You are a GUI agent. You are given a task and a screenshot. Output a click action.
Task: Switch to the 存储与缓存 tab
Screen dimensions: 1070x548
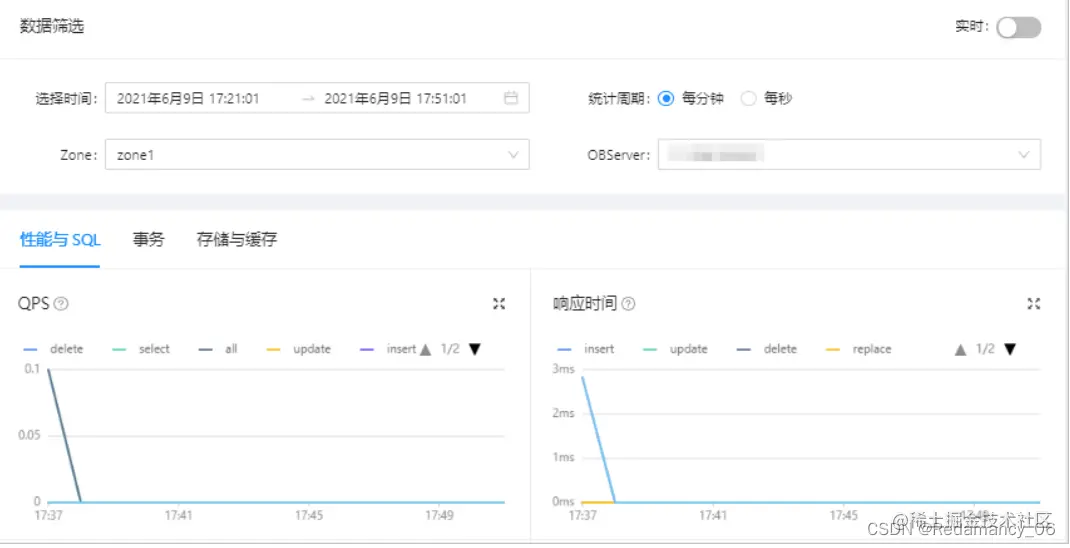pos(236,240)
